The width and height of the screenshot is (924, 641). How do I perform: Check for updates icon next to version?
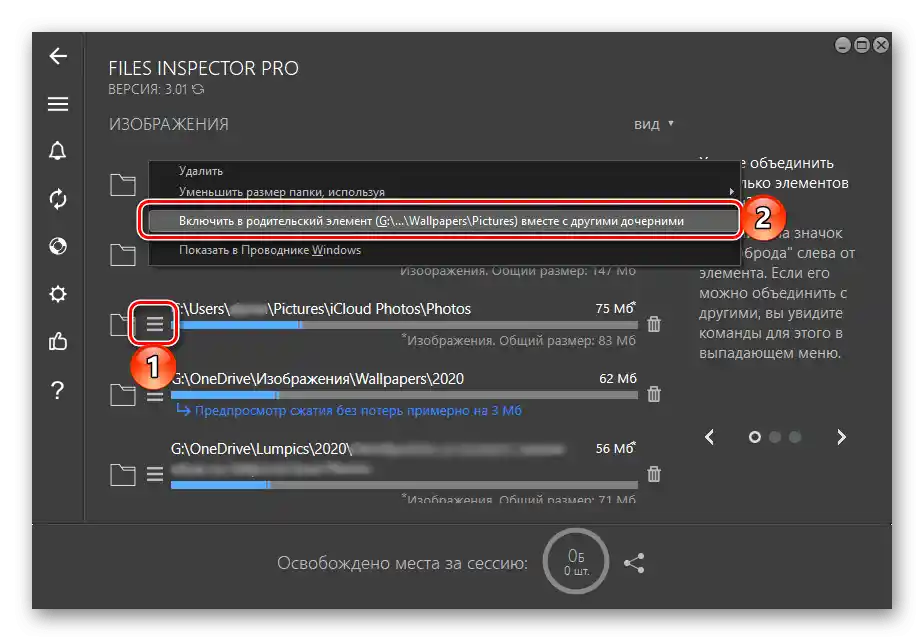(x=198, y=89)
